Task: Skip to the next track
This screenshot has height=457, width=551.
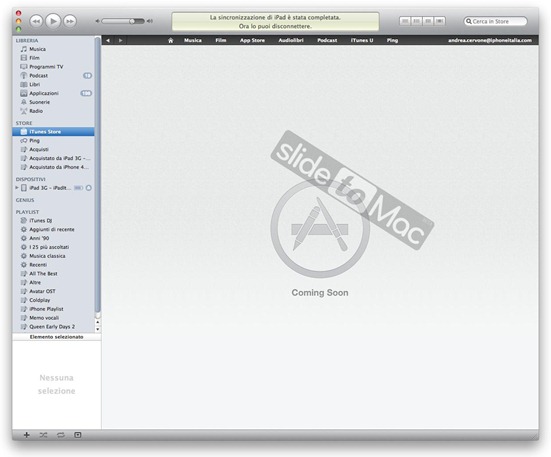Action: 70,21
